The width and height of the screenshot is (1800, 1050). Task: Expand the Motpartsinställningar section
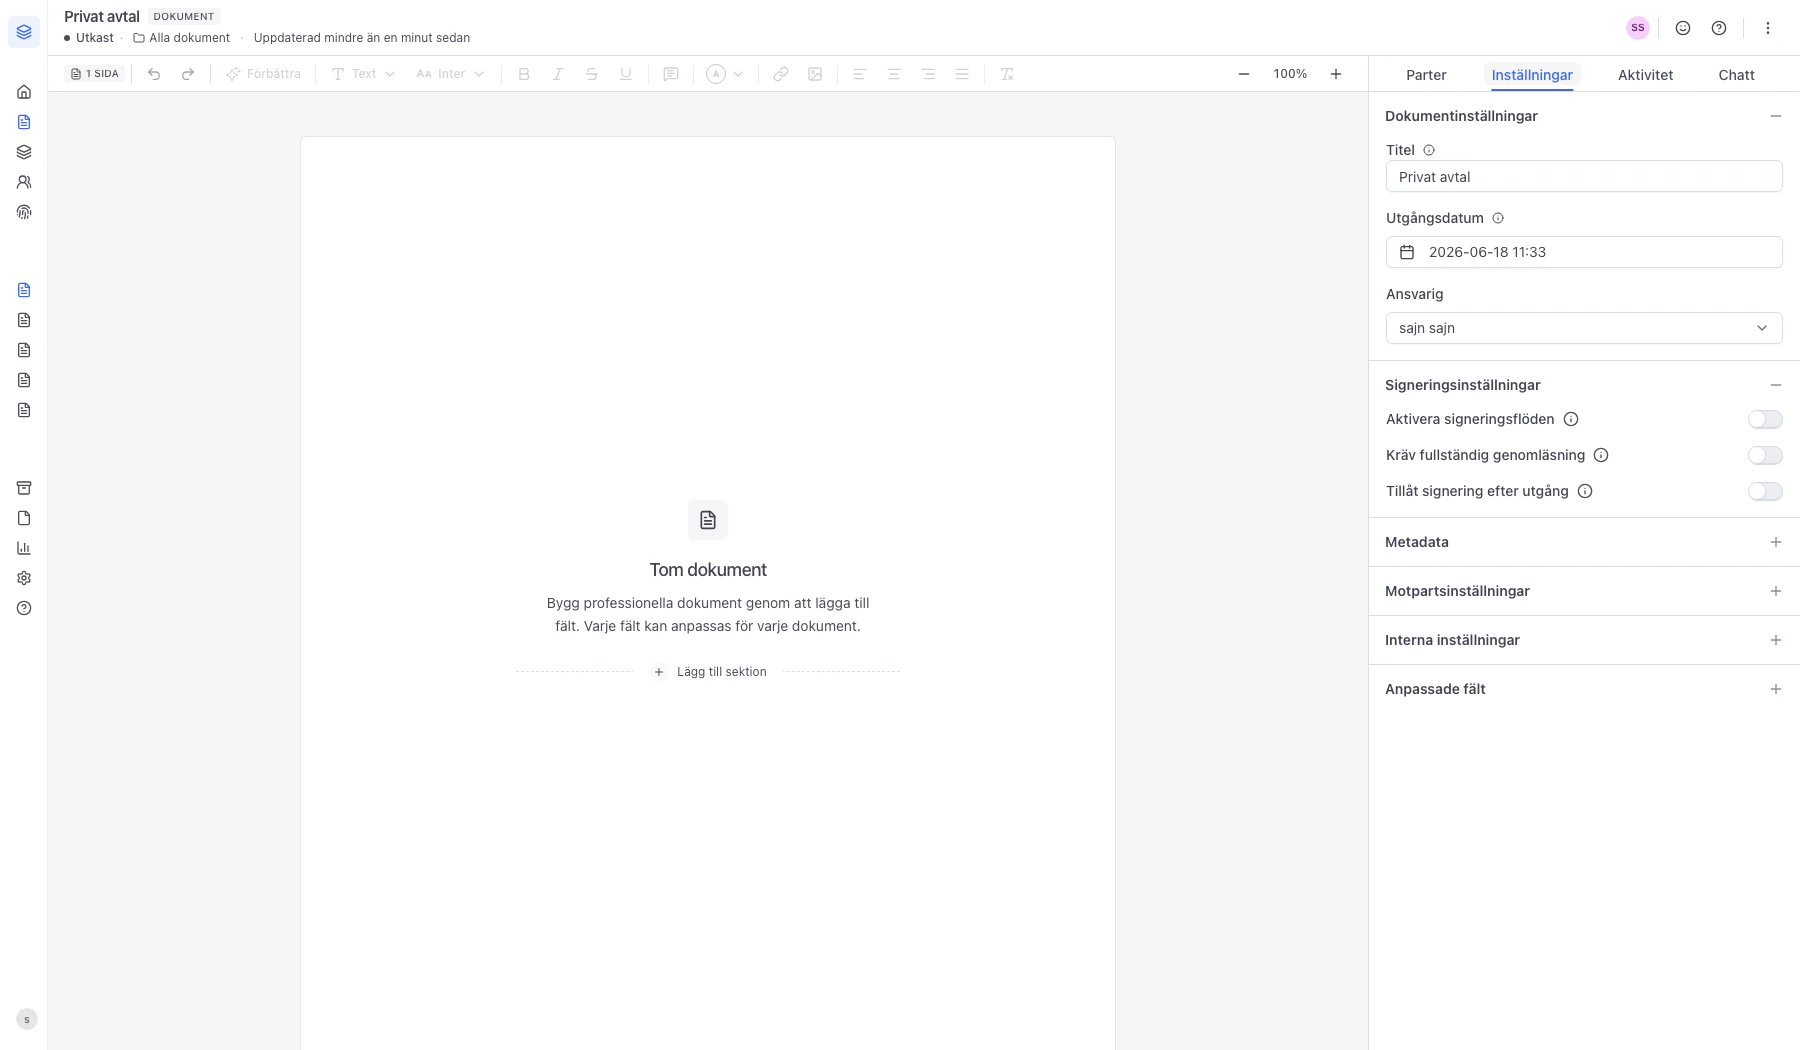coord(1776,591)
